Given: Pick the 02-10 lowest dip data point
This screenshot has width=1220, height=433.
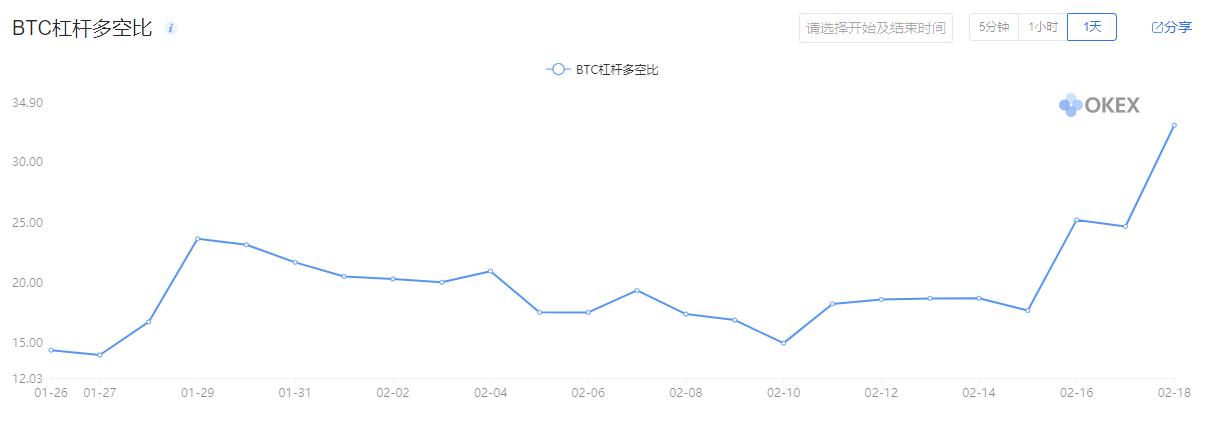Looking at the screenshot, I should click(x=783, y=343).
